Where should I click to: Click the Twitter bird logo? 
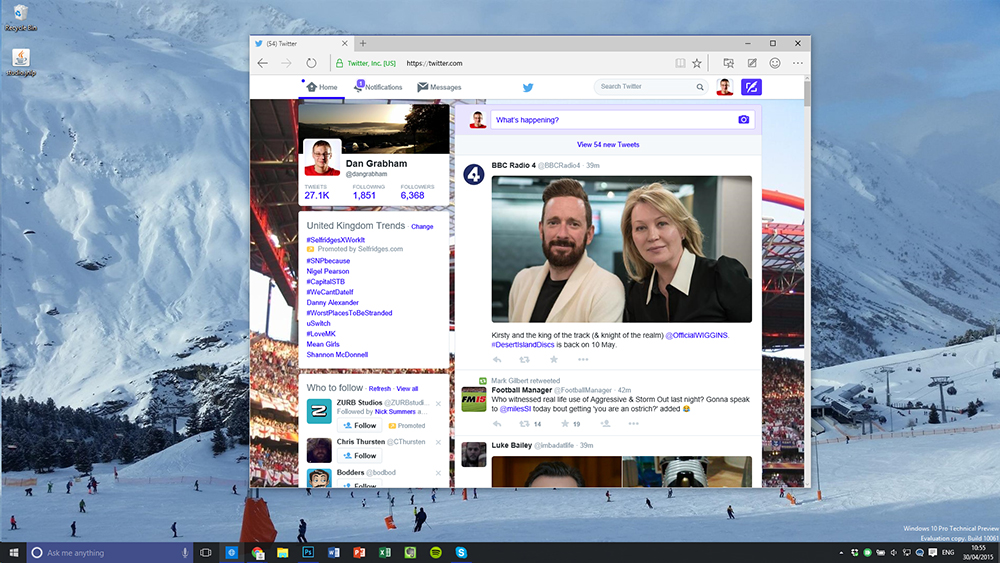tap(528, 87)
